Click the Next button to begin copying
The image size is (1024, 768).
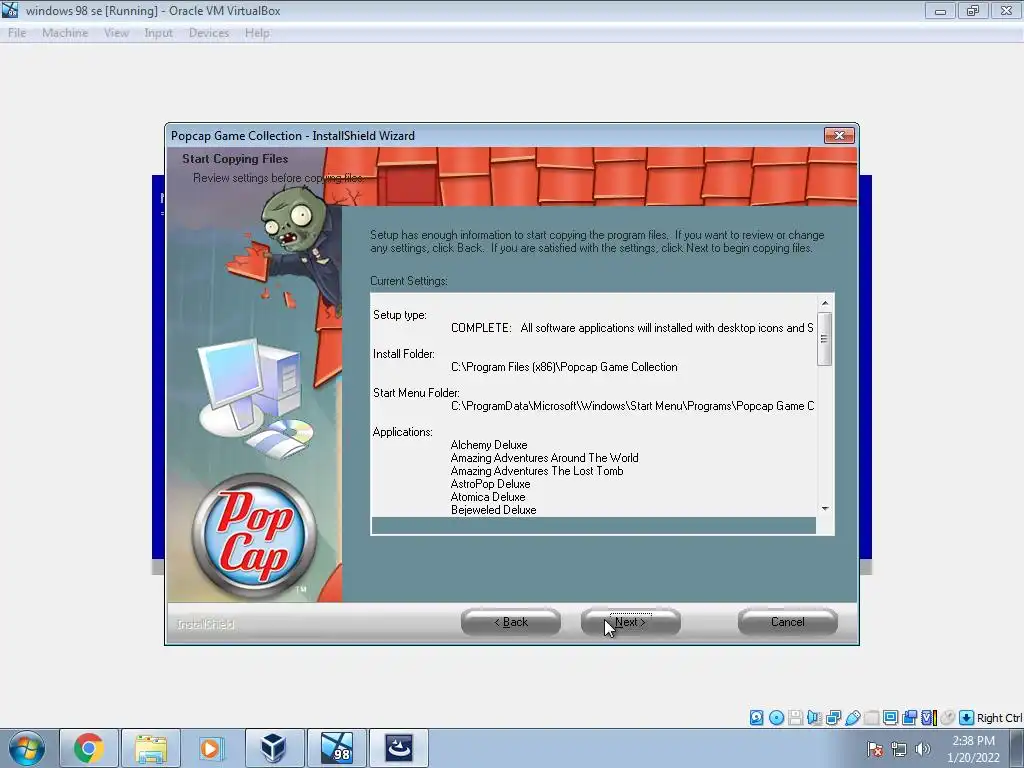630,622
